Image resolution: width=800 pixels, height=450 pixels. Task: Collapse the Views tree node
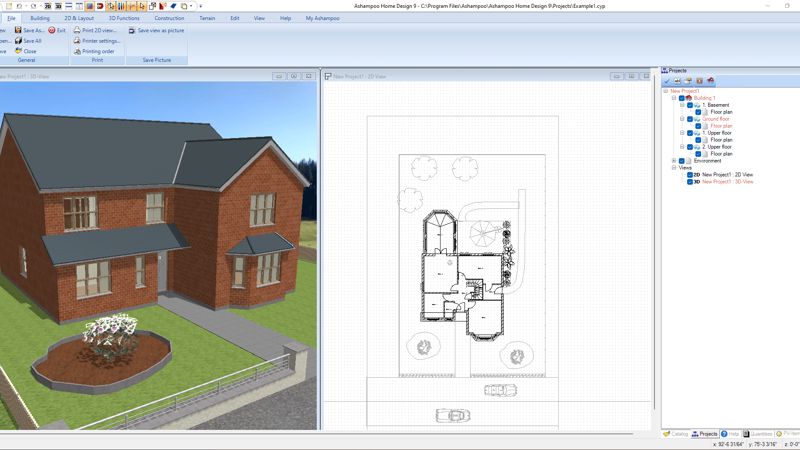pyautogui.click(x=673, y=167)
